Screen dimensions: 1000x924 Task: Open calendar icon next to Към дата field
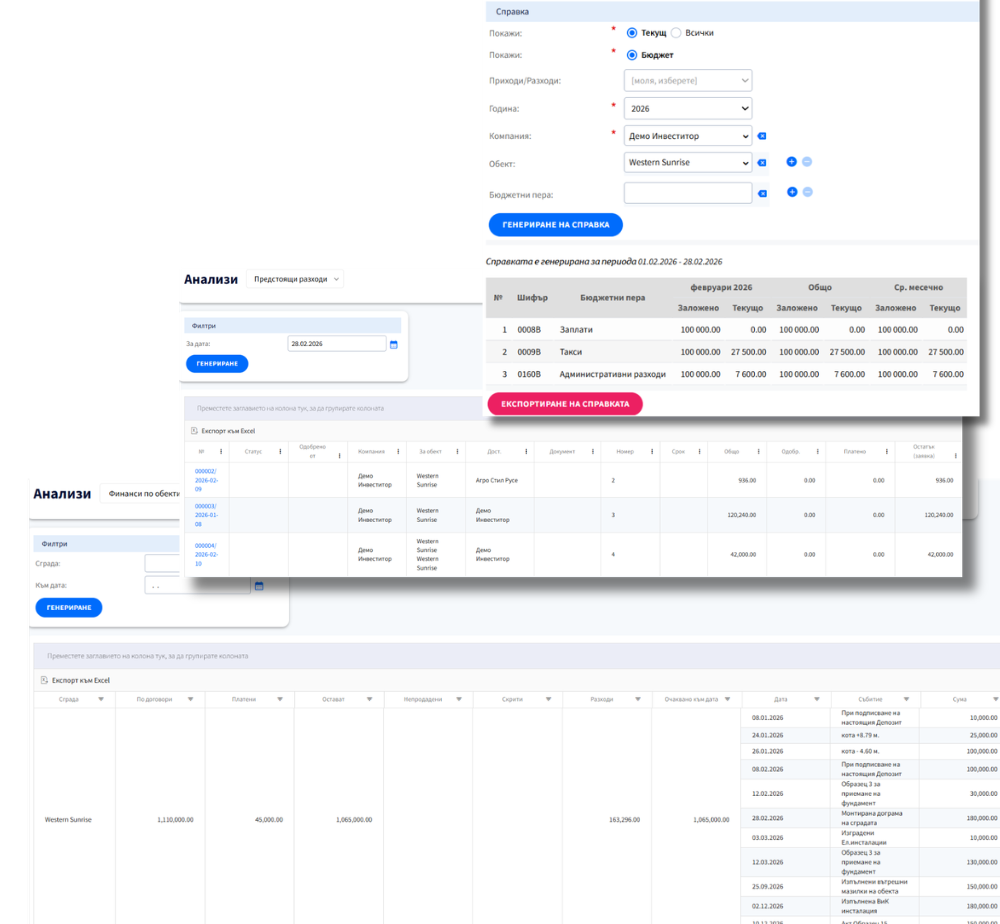(259, 586)
